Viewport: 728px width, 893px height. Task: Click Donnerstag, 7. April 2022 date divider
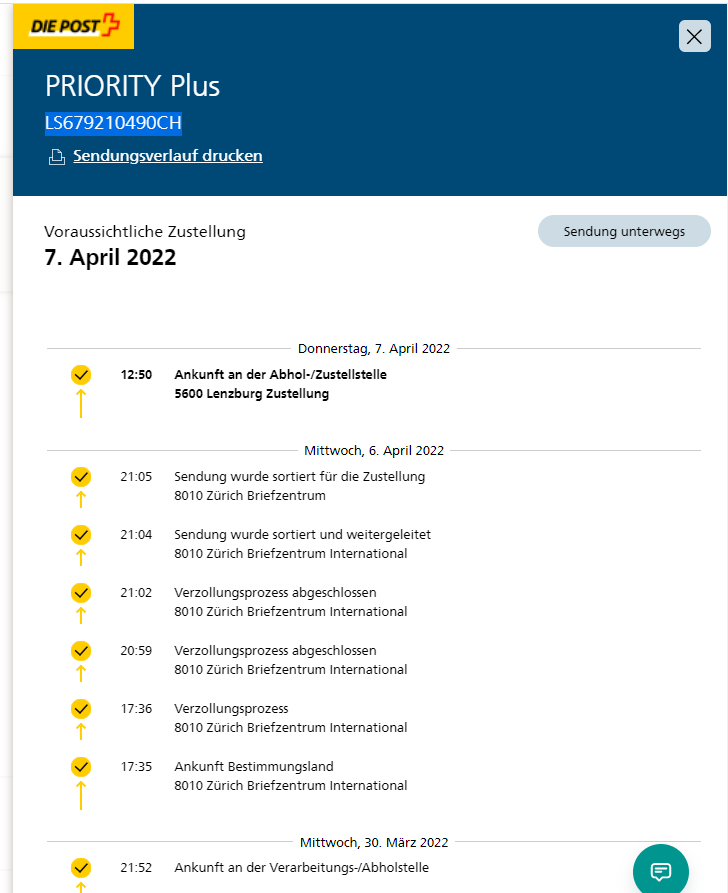click(374, 349)
